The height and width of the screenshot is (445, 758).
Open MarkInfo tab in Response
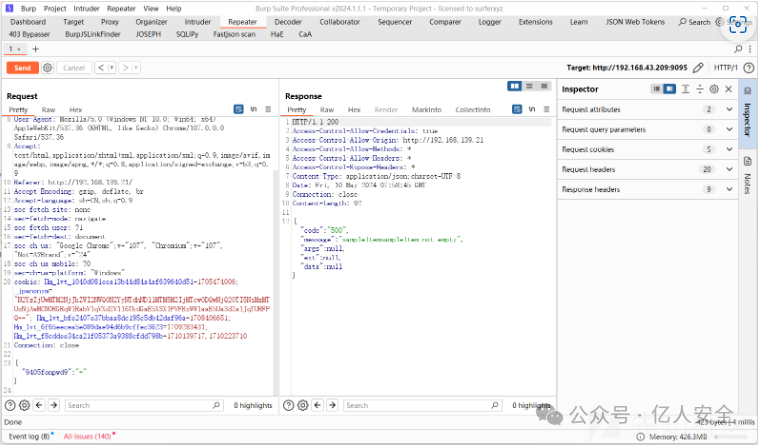click(x=426, y=110)
